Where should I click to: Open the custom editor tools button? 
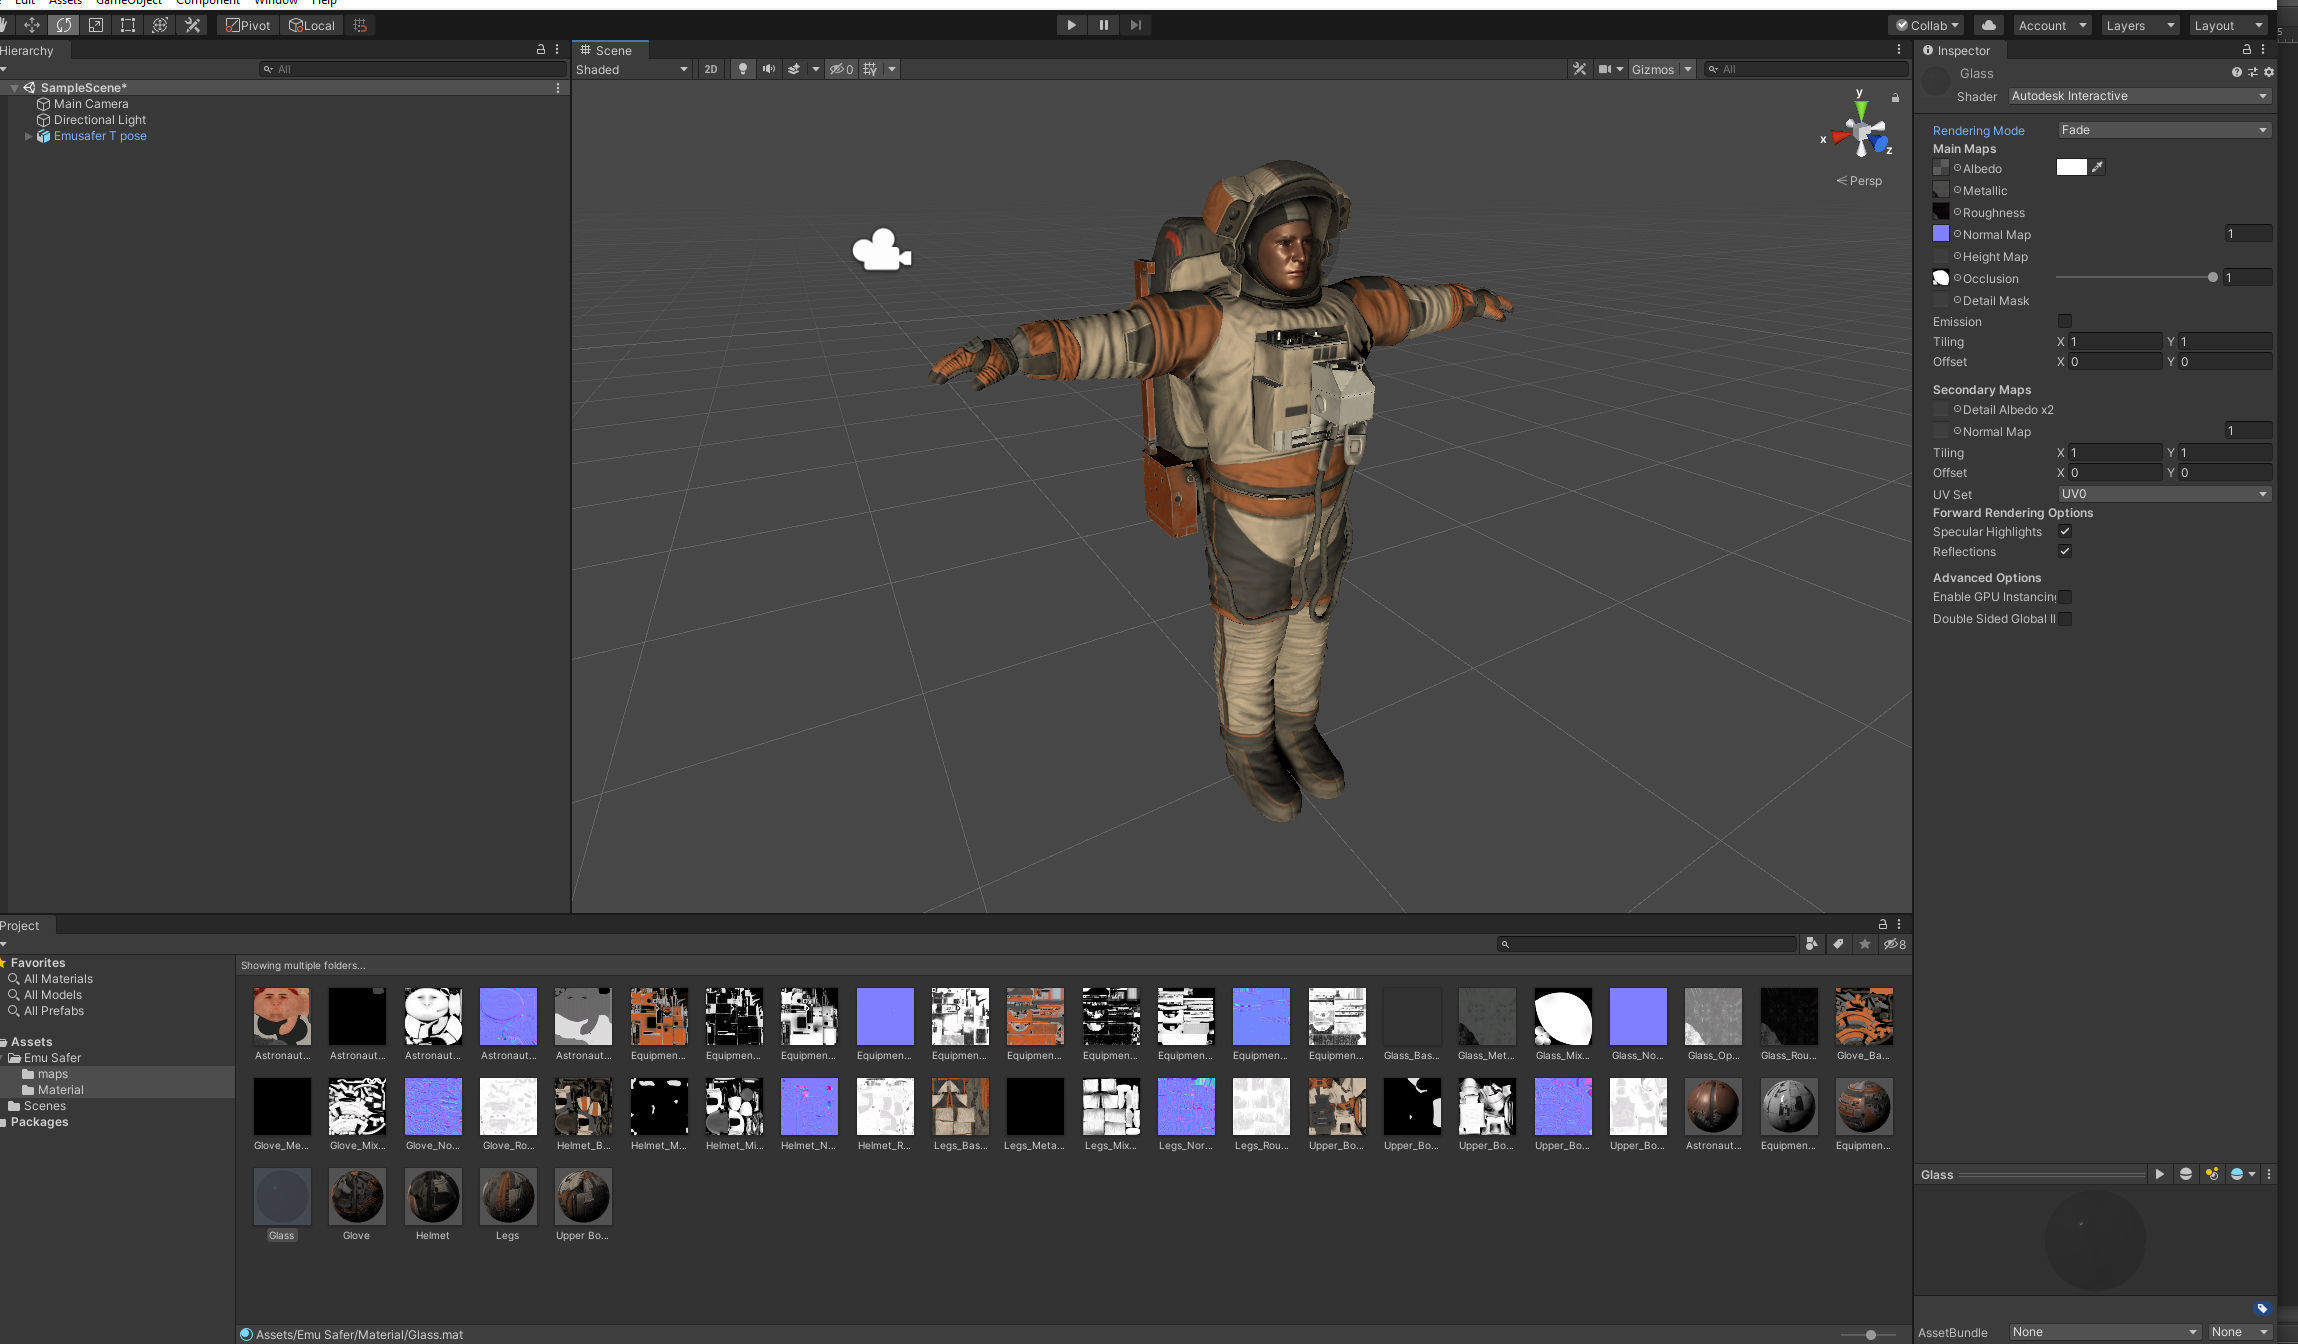(x=193, y=25)
